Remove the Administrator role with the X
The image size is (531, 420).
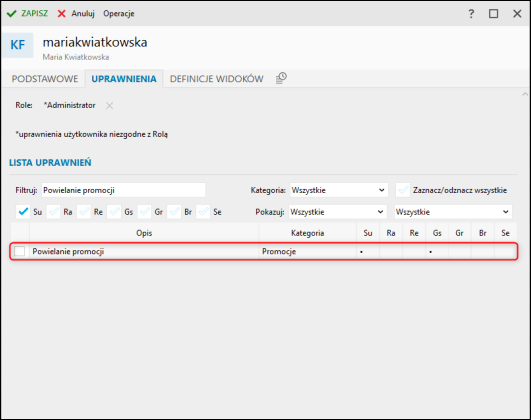click(109, 106)
